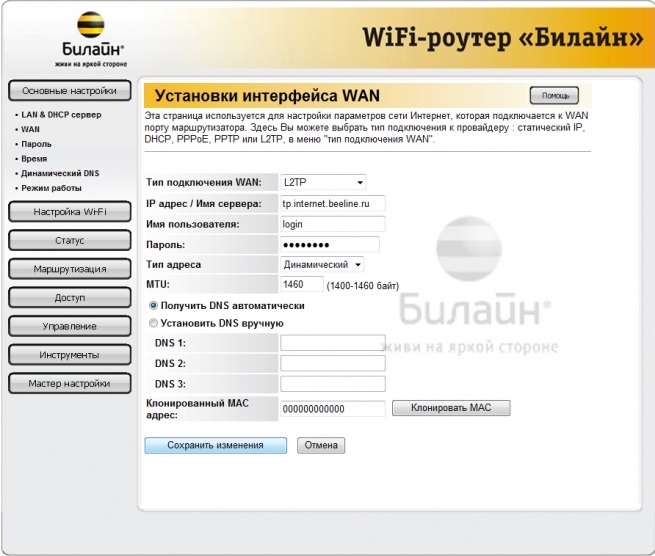Expand the Тип адреса dropdown

pyautogui.click(x=322, y=264)
